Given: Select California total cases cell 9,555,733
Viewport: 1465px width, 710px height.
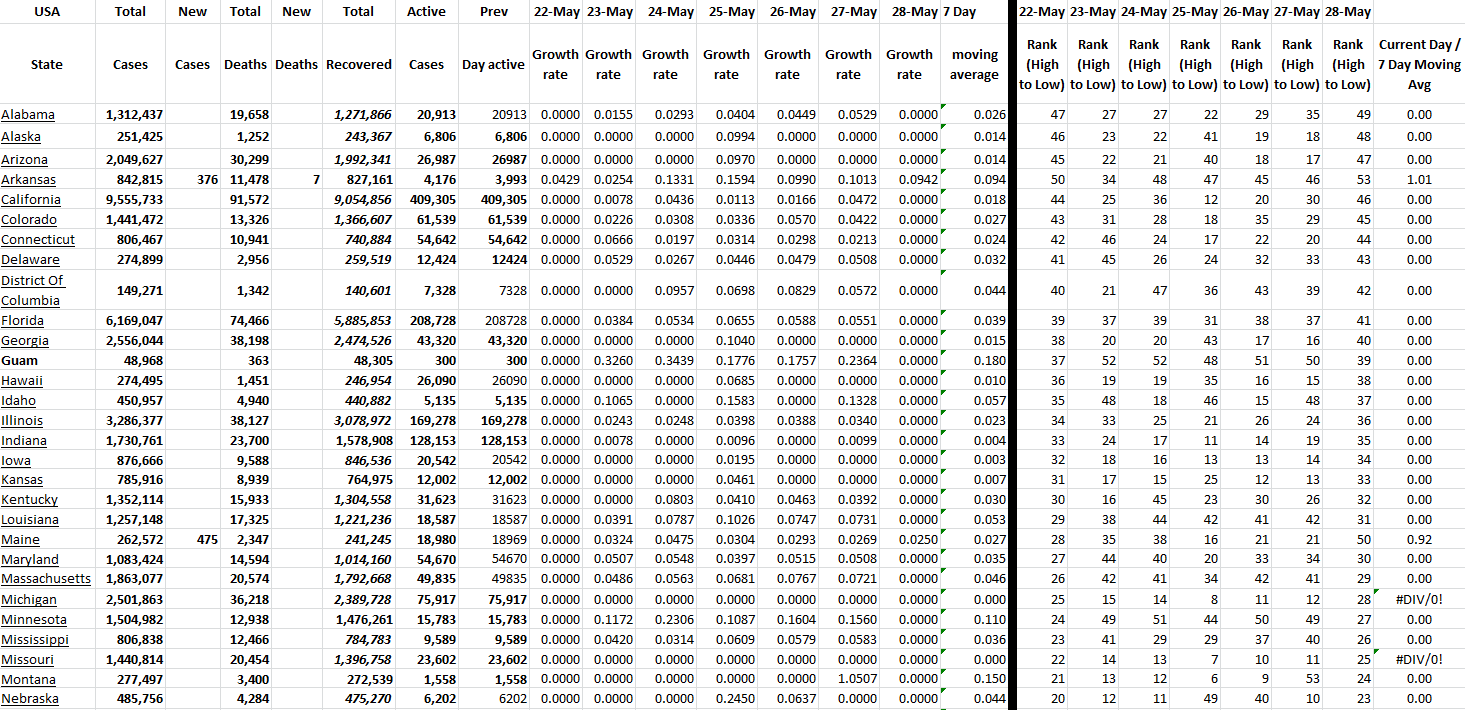Looking at the screenshot, I should click(x=134, y=200).
